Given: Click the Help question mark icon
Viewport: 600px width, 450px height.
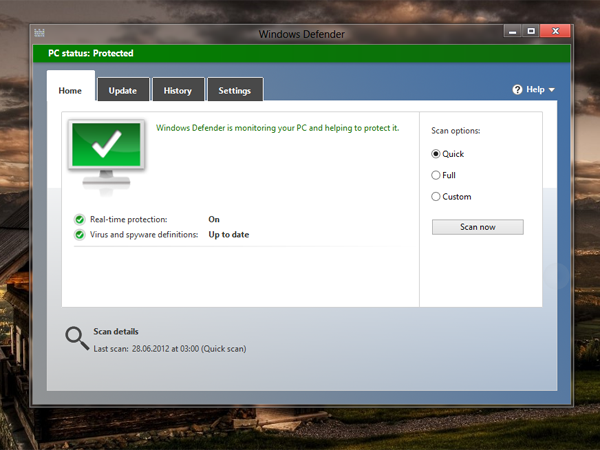Looking at the screenshot, I should point(517,90).
